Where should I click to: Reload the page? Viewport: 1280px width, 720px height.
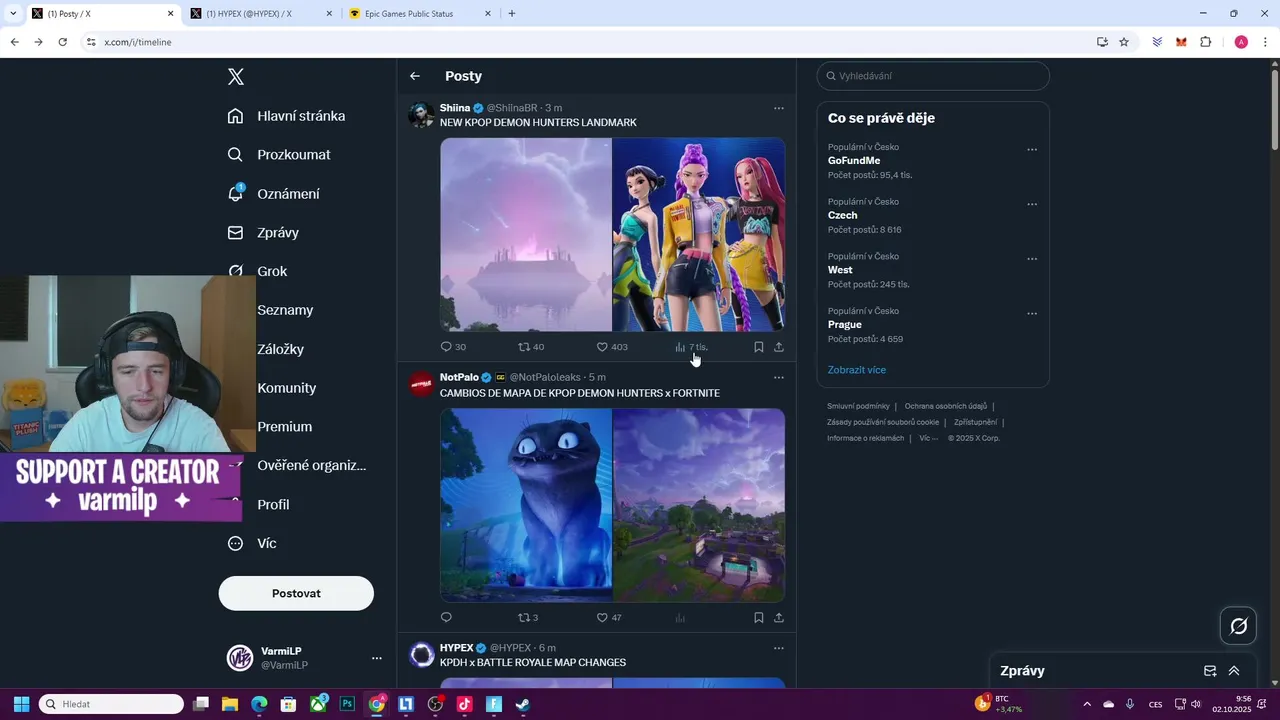(62, 42)
